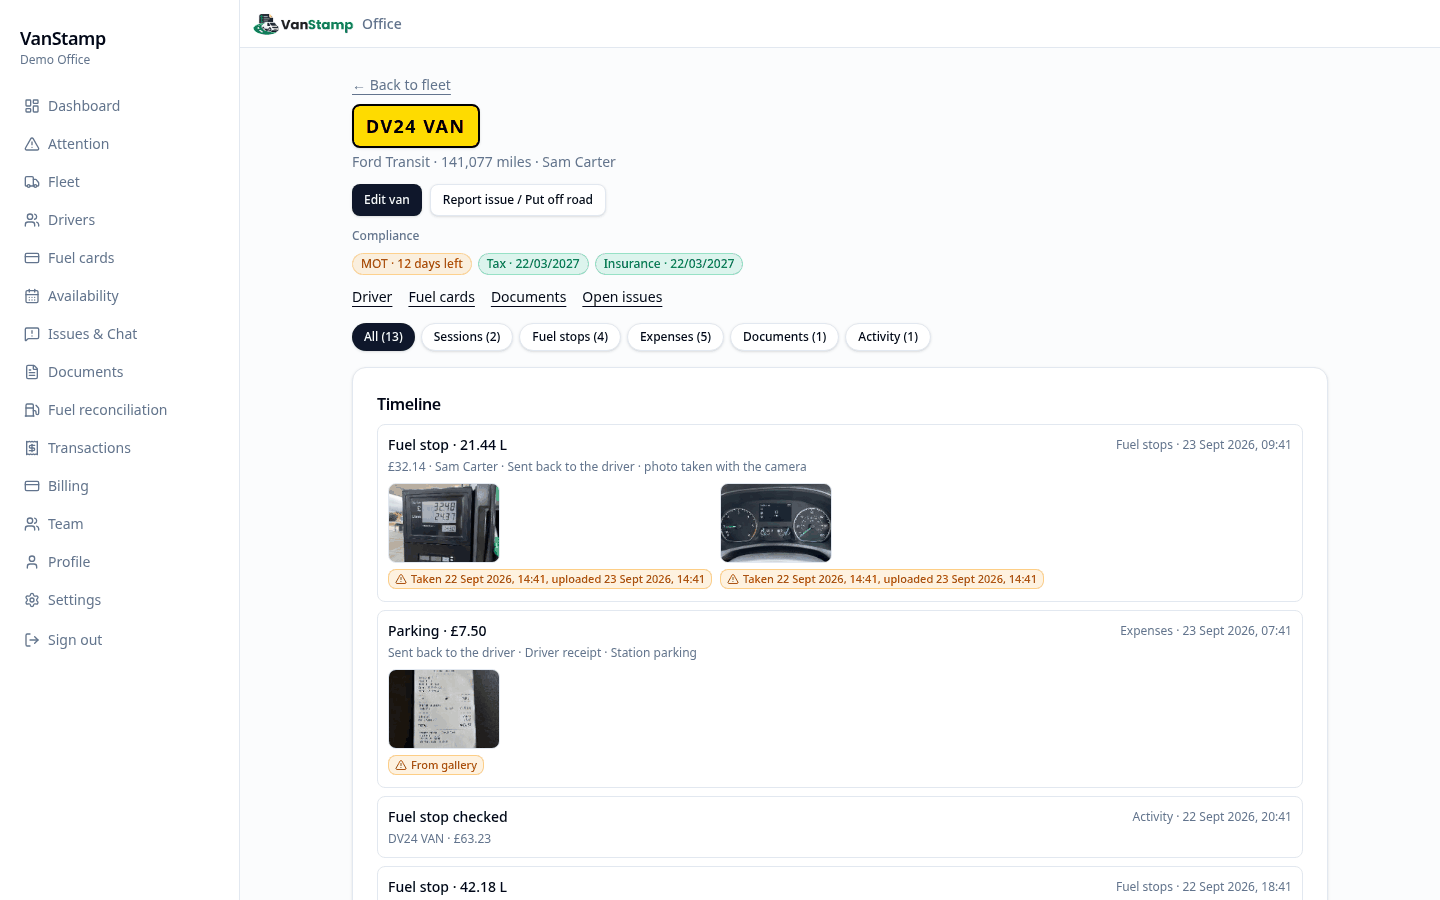Click the Timeline heading
The image size is (1440, 900).
coord(409,404)
